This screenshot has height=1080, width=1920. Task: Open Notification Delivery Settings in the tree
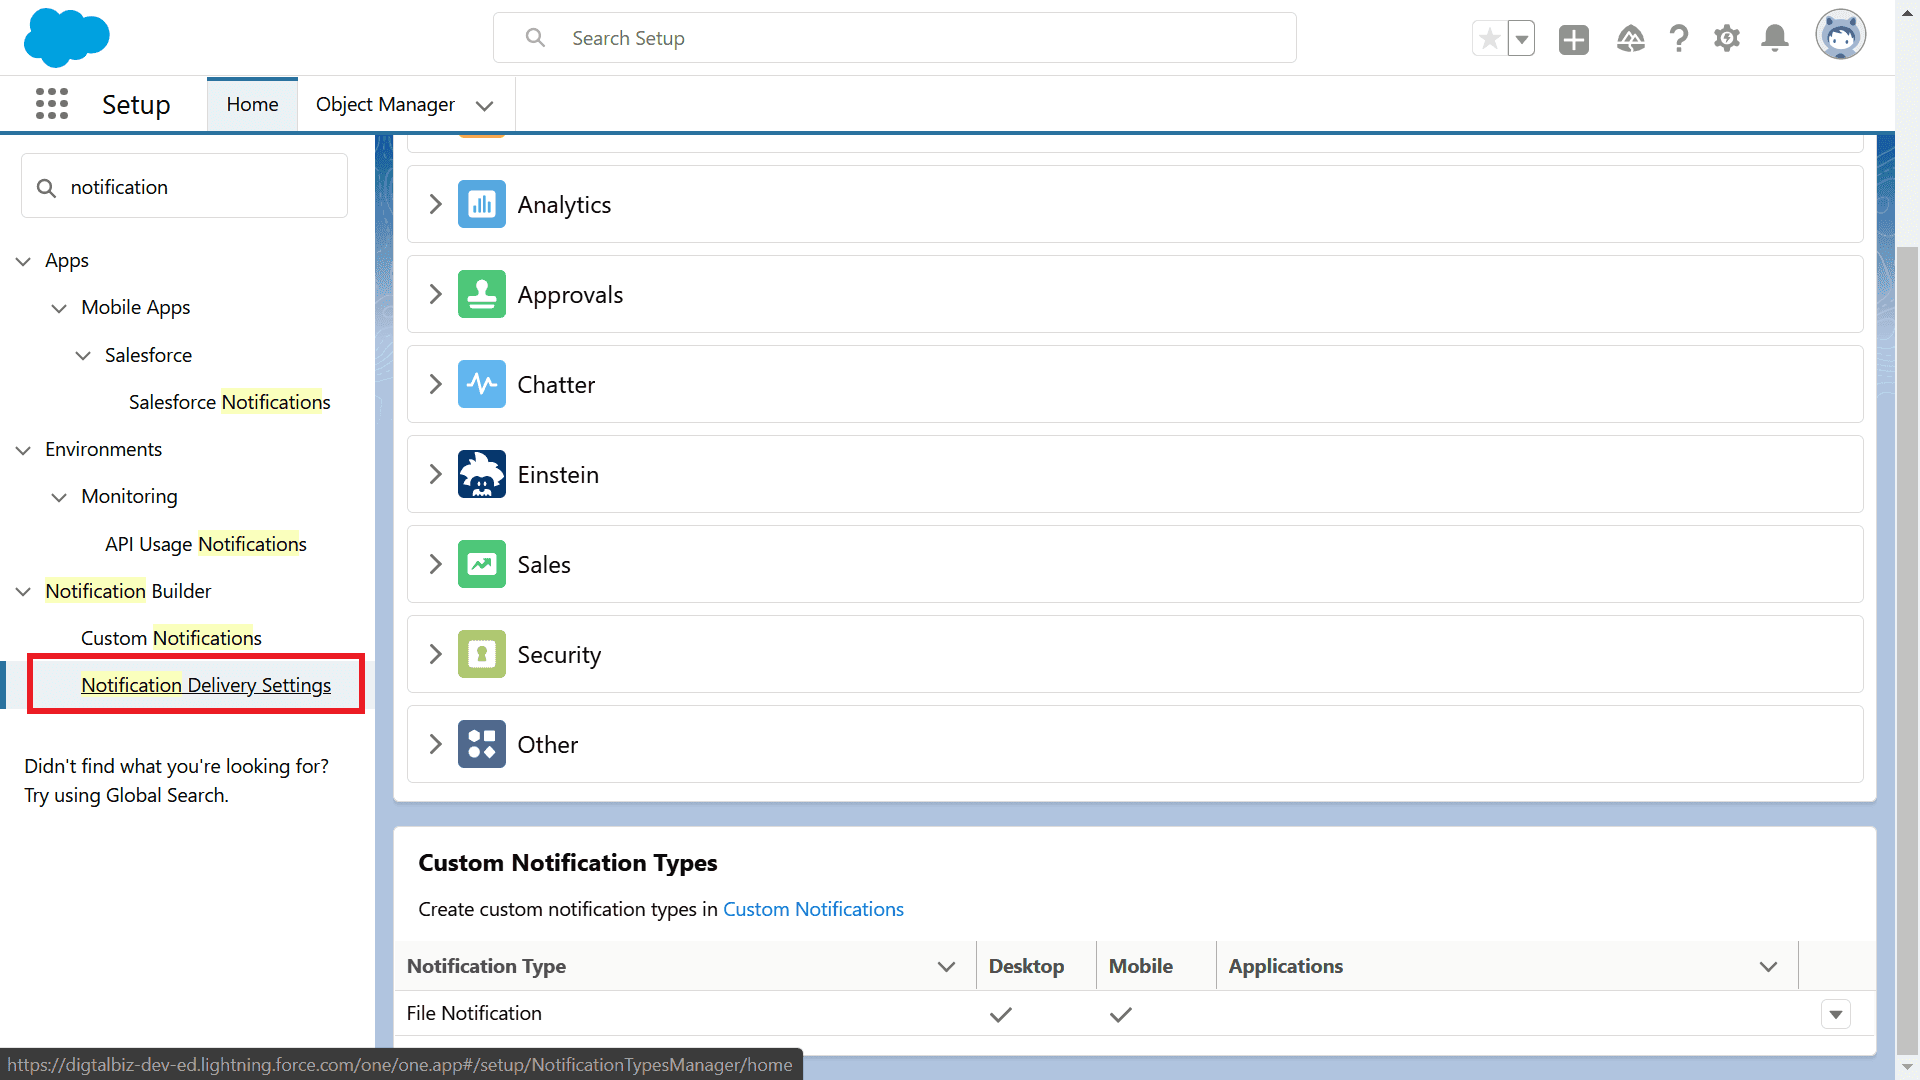[206, 685]
